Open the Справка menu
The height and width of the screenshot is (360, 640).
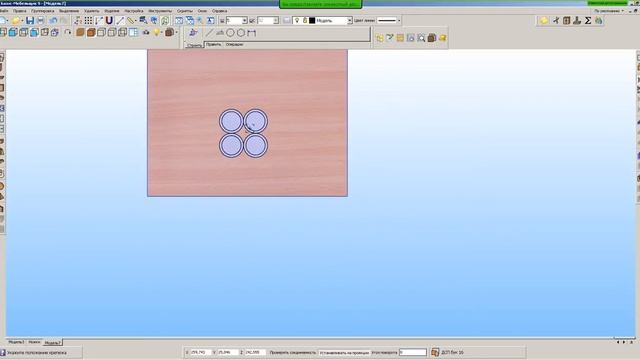coord(220,11)
